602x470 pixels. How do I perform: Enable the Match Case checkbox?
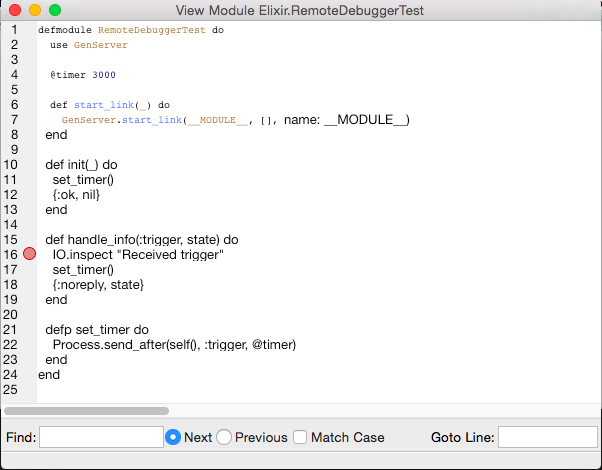tap(300, 437)
